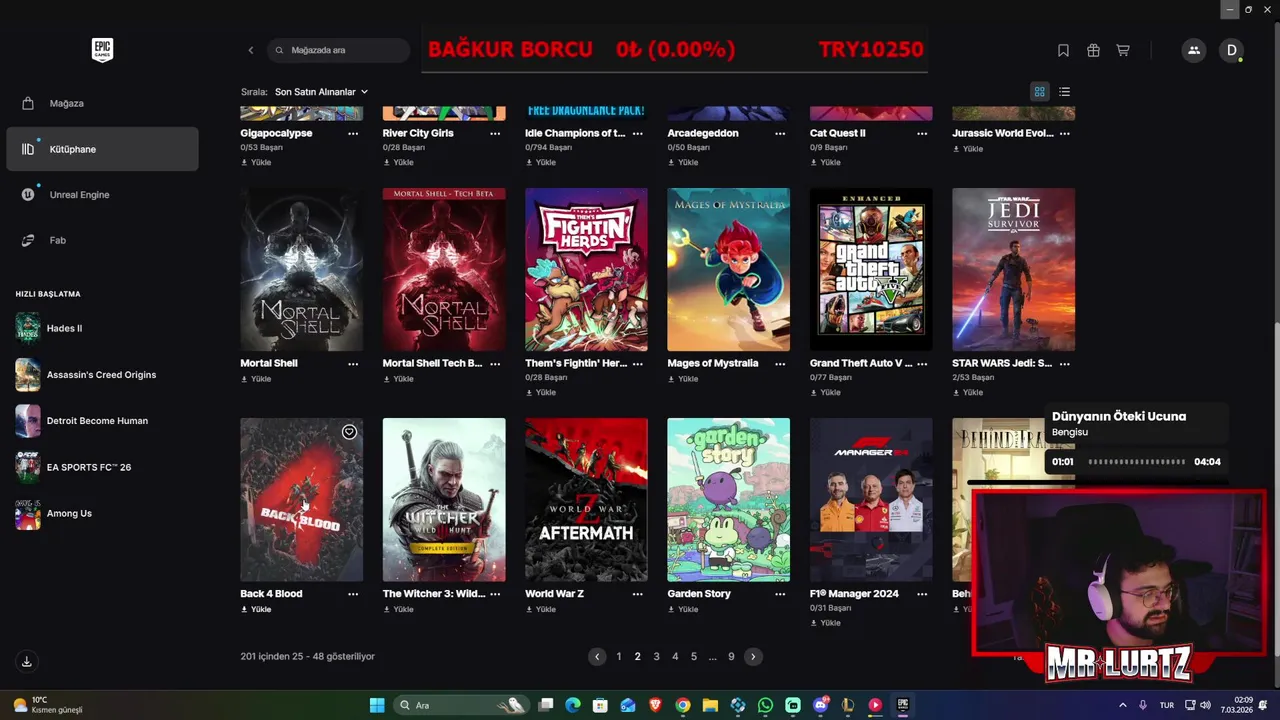Open The Witcher 3 cover art
Image resolution: width=1280 pixels, height=720 pixels.
(x=444, y=499)
